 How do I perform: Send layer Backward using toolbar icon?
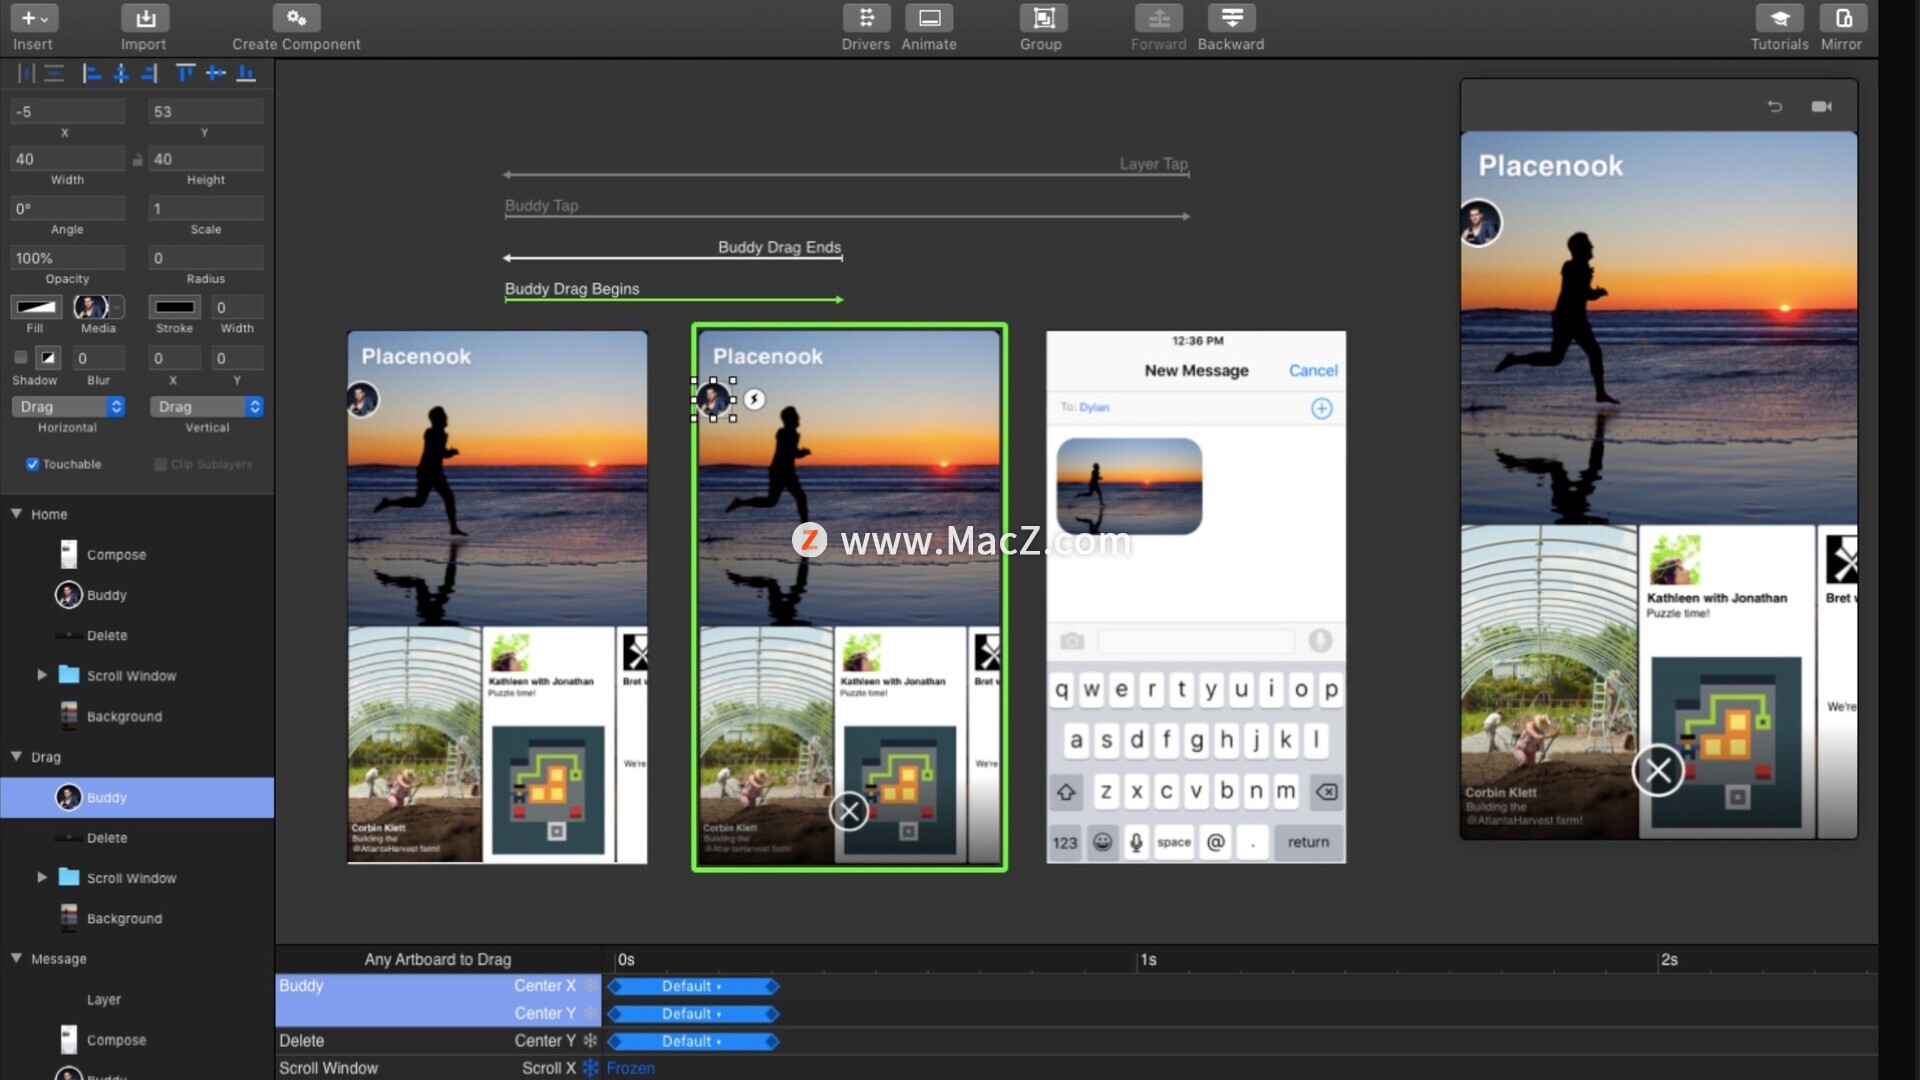pos(1231,18)
